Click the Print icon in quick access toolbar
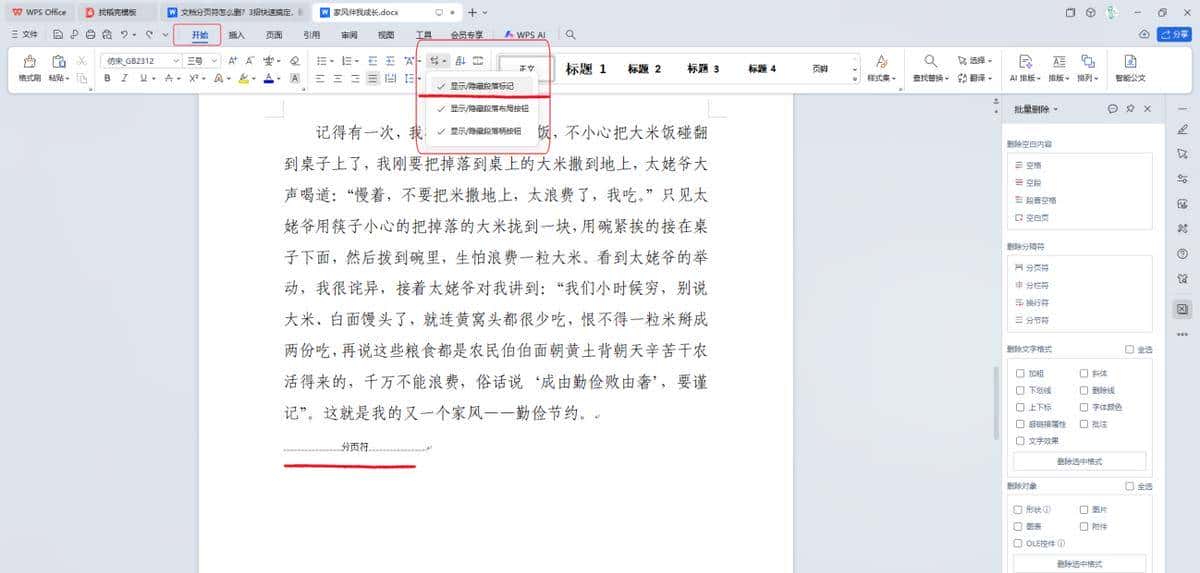 [x=90, y=34]
